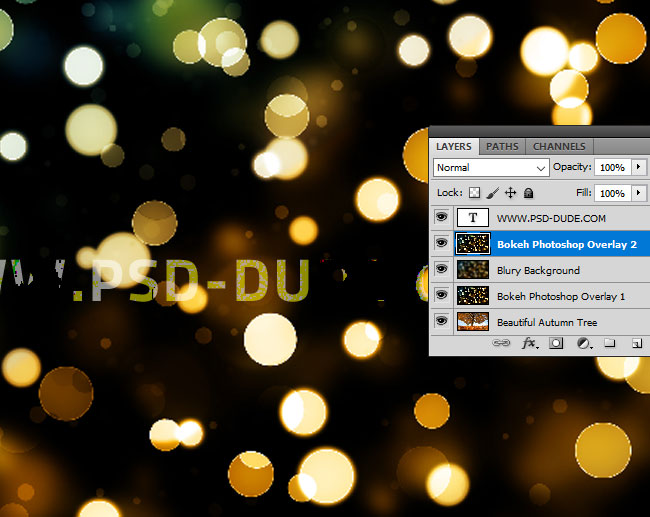Select the WWW.PSD-DUDE.COM layer name
650x517 pixels.
pos(551,218)
